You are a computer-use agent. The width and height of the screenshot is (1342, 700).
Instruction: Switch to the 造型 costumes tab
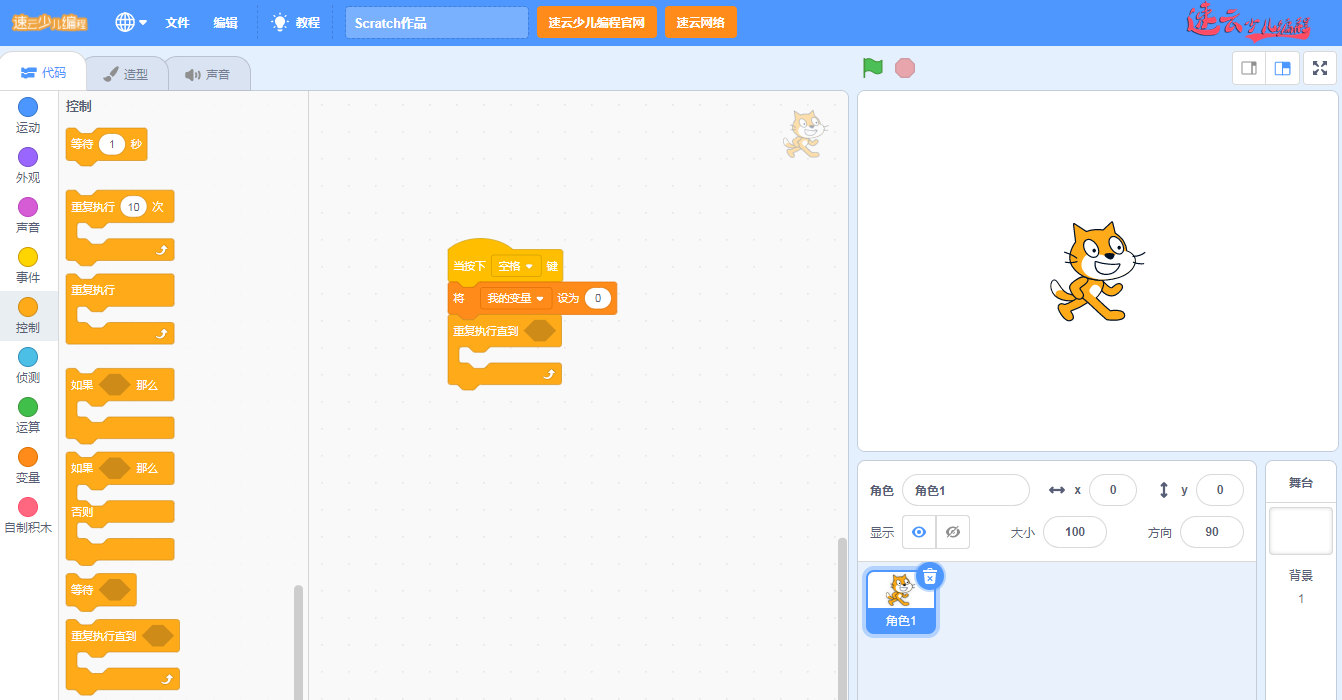point(126,74)
